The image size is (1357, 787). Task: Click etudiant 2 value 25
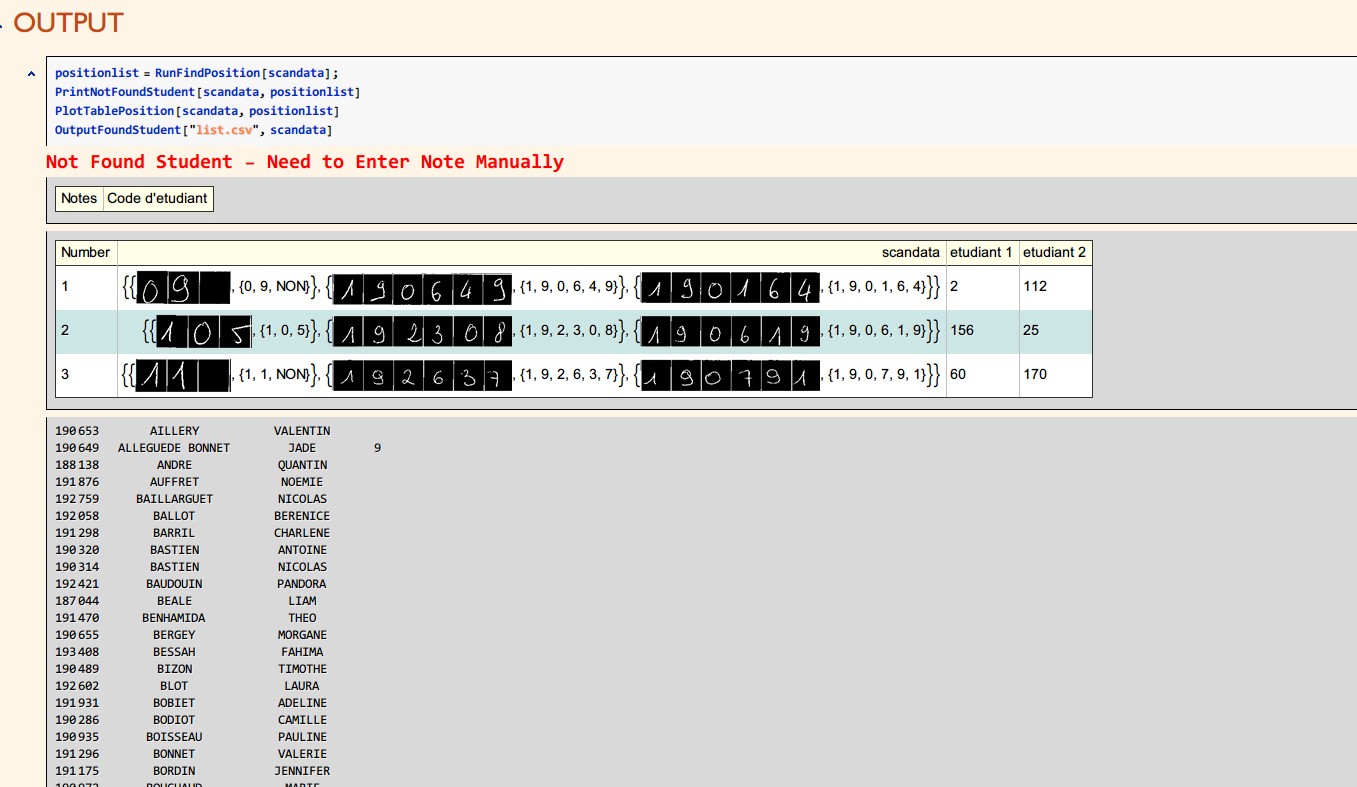tap(1031, 330)
